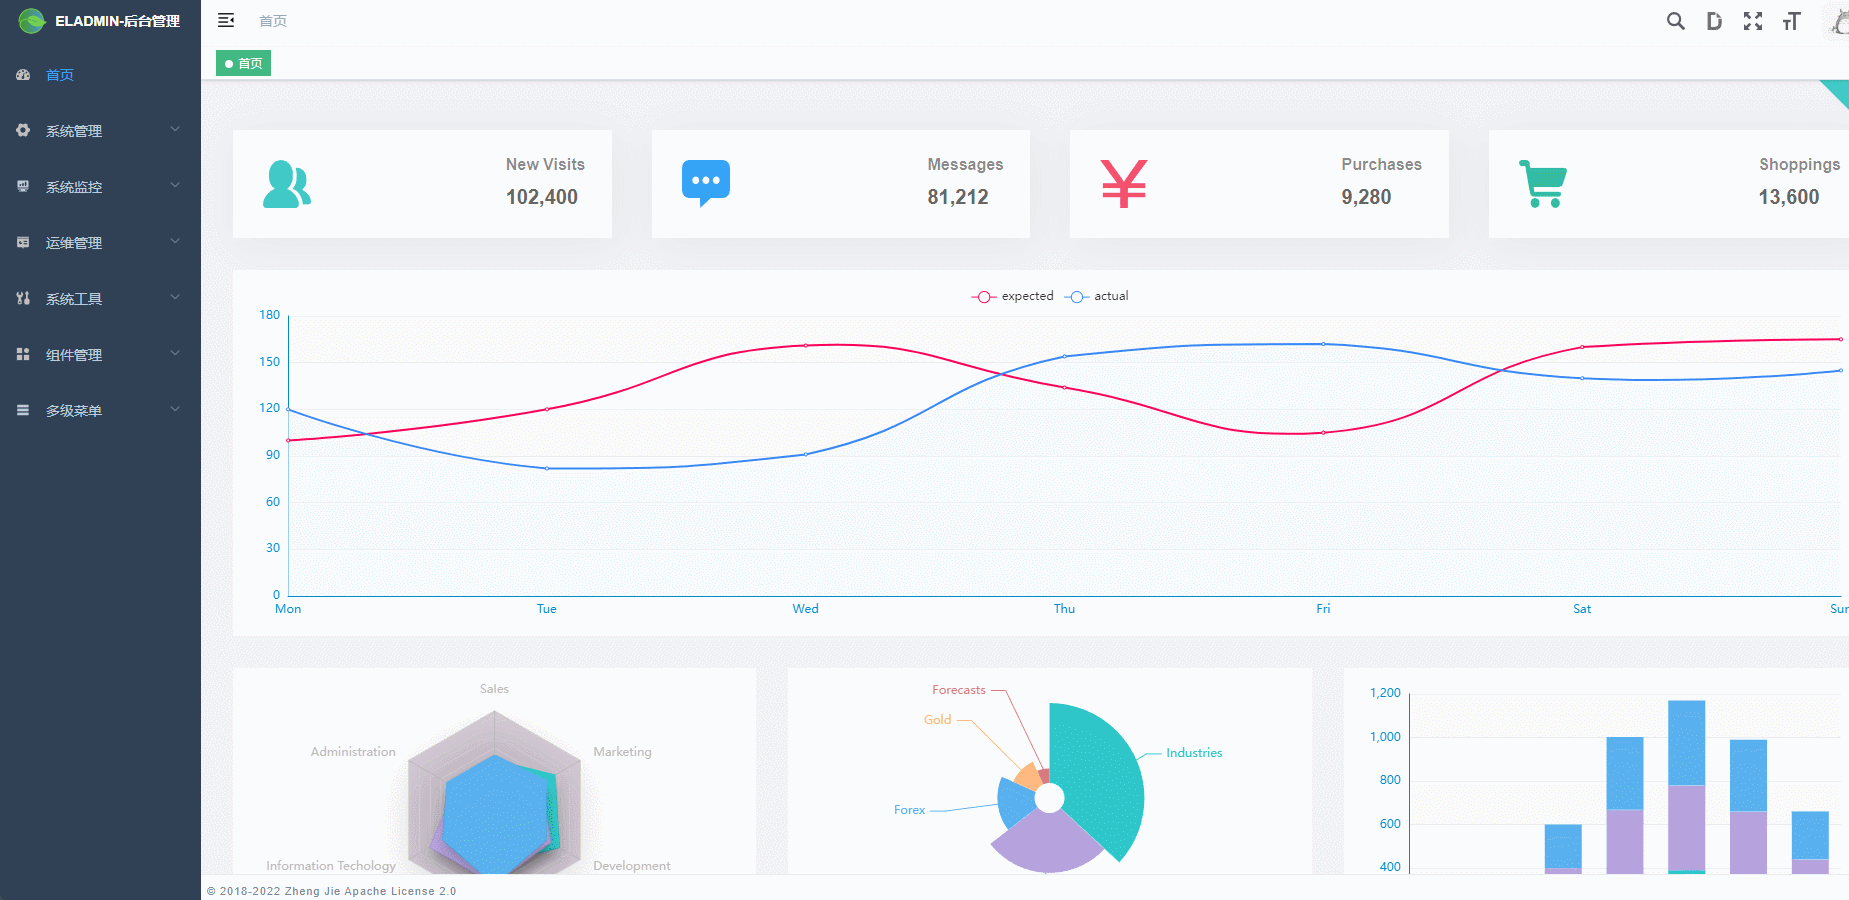This screenshot has width=1849, height=900.
Task: Select 首页 in the sidebar menu
Action: (x=60, y=75)
